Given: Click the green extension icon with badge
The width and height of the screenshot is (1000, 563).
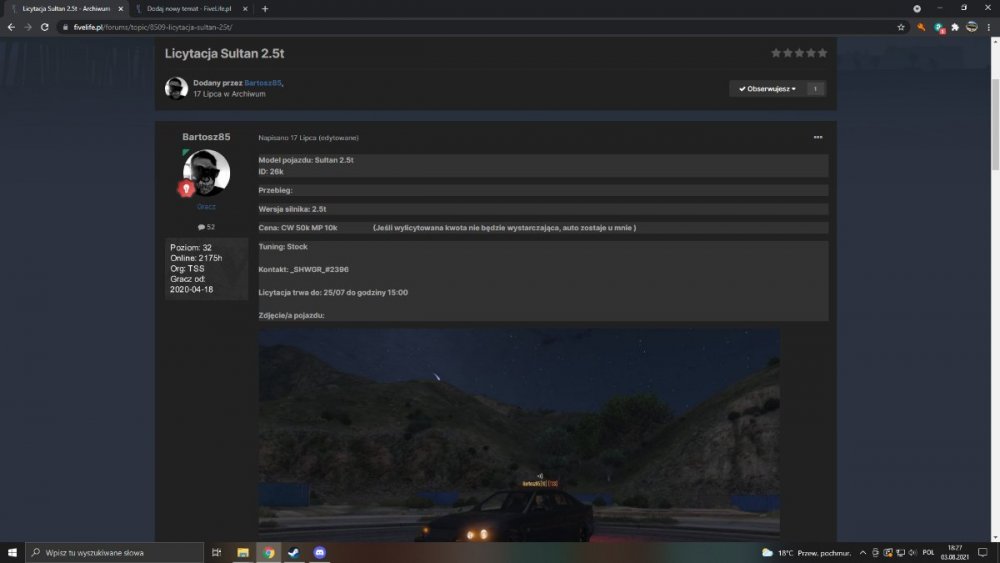Looking at the screenshot, I should [939, 27].
